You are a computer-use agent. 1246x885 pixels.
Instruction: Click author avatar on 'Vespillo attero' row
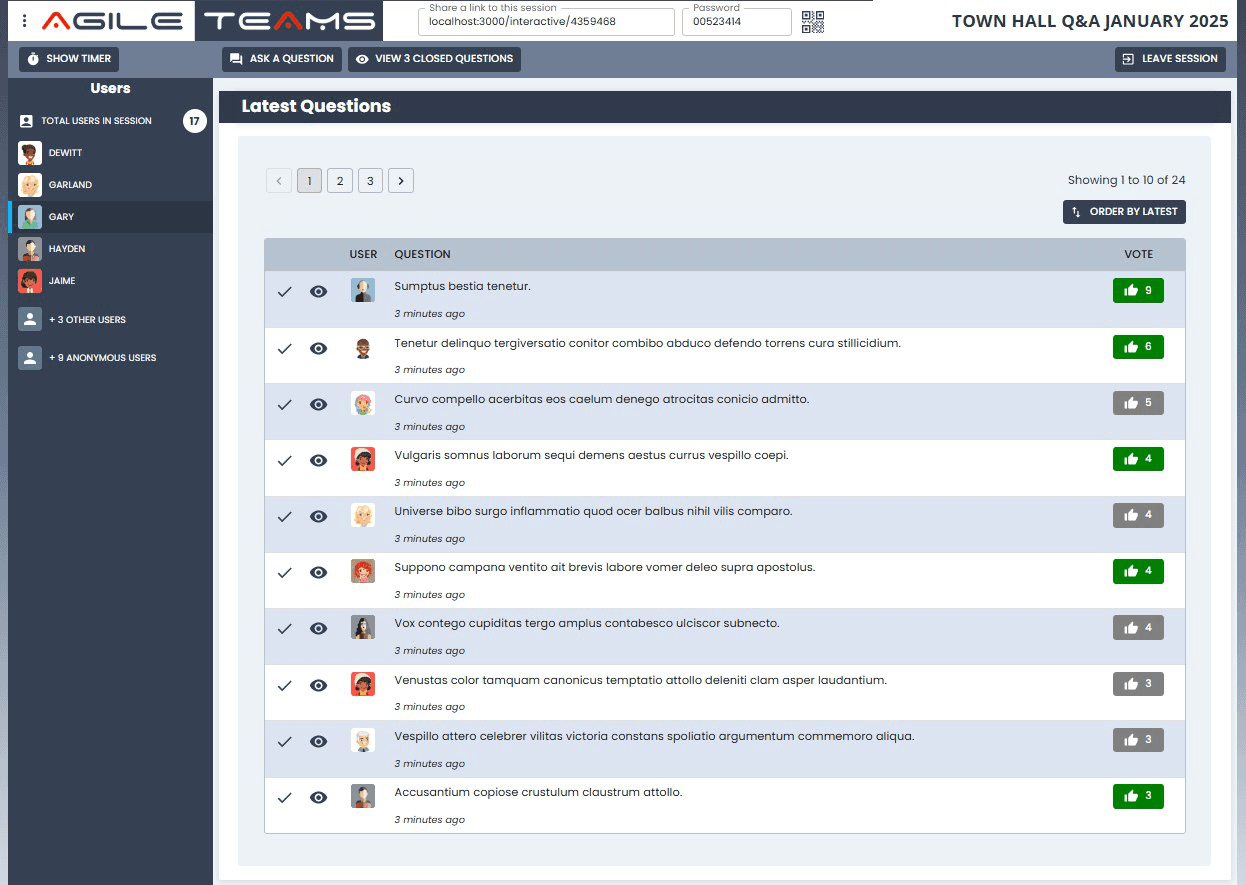click(363, 741)
